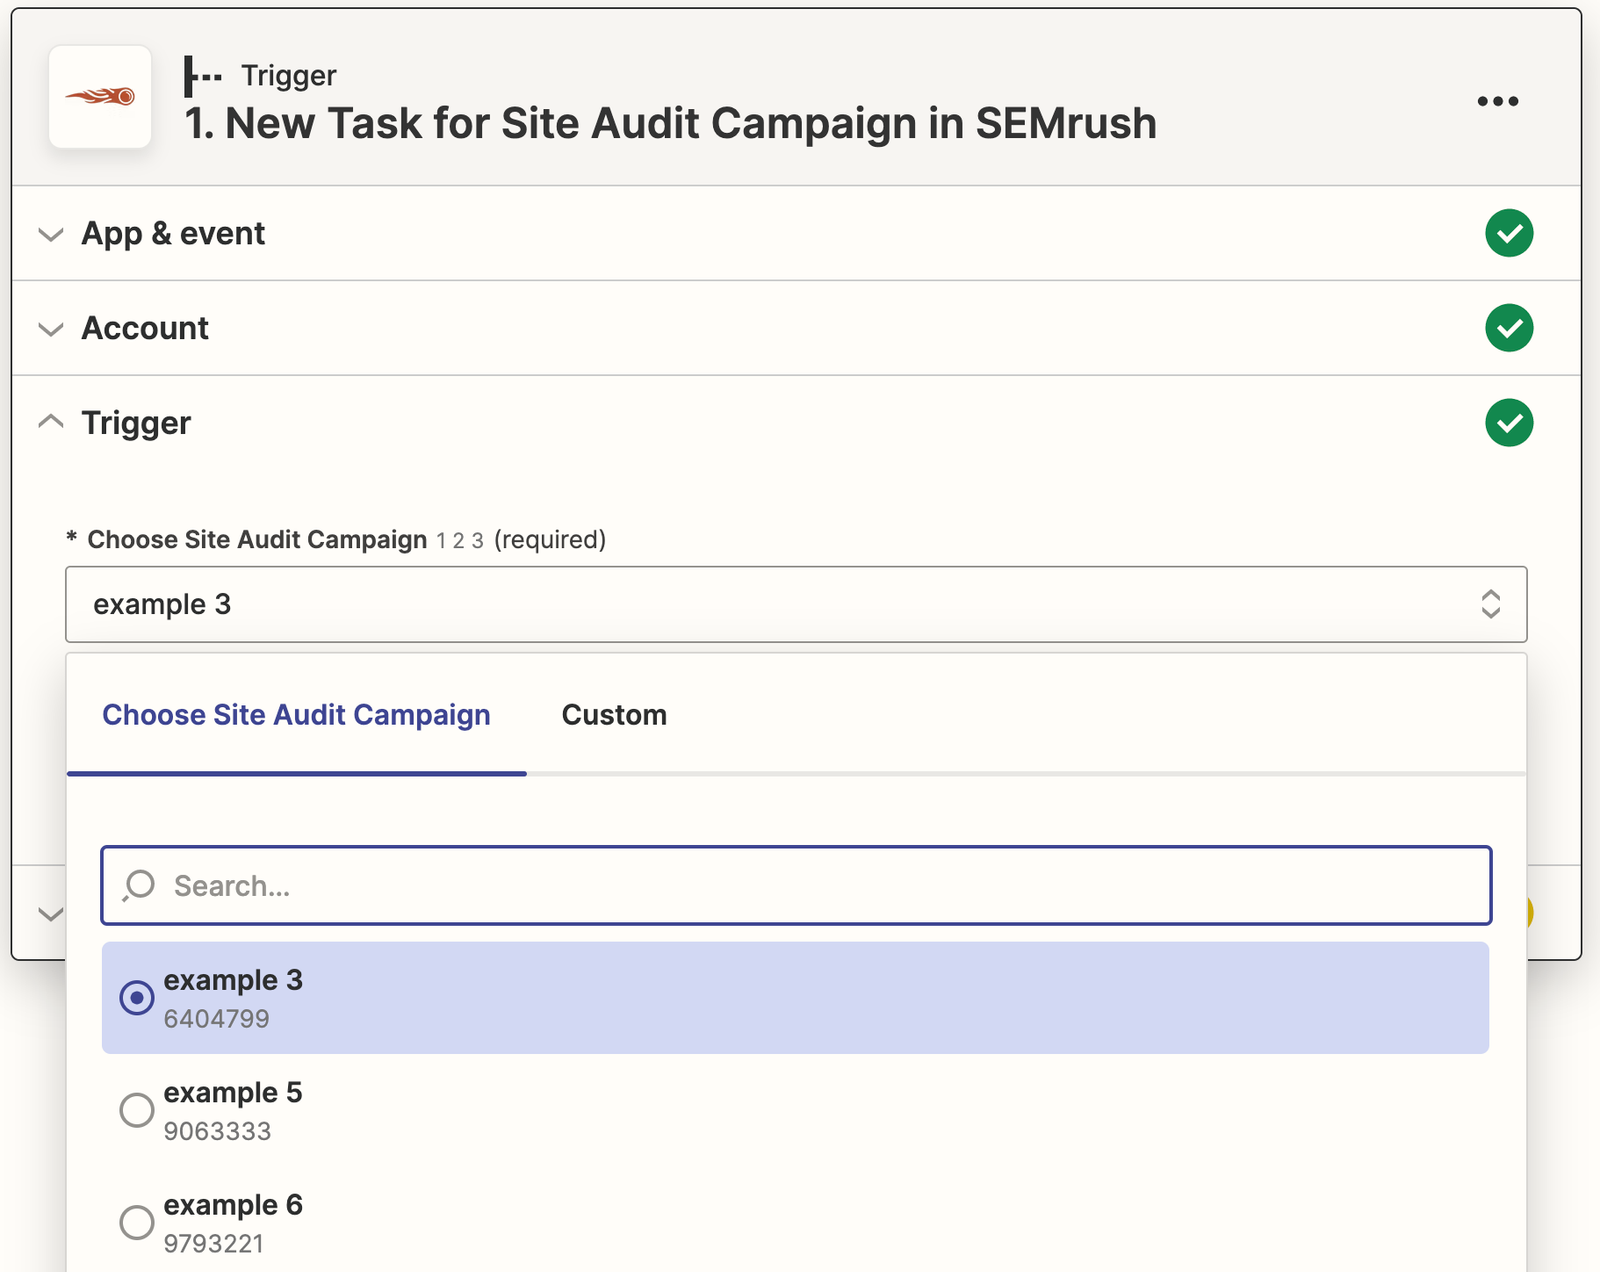
Task: Click the SEMrush app logo icon
Action: click(x=99, y=97)
